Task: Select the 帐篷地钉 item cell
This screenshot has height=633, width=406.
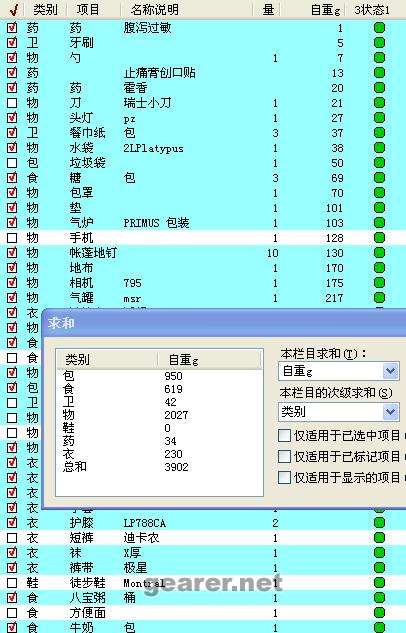Action: pyautogui.click(x=93, y=253)
